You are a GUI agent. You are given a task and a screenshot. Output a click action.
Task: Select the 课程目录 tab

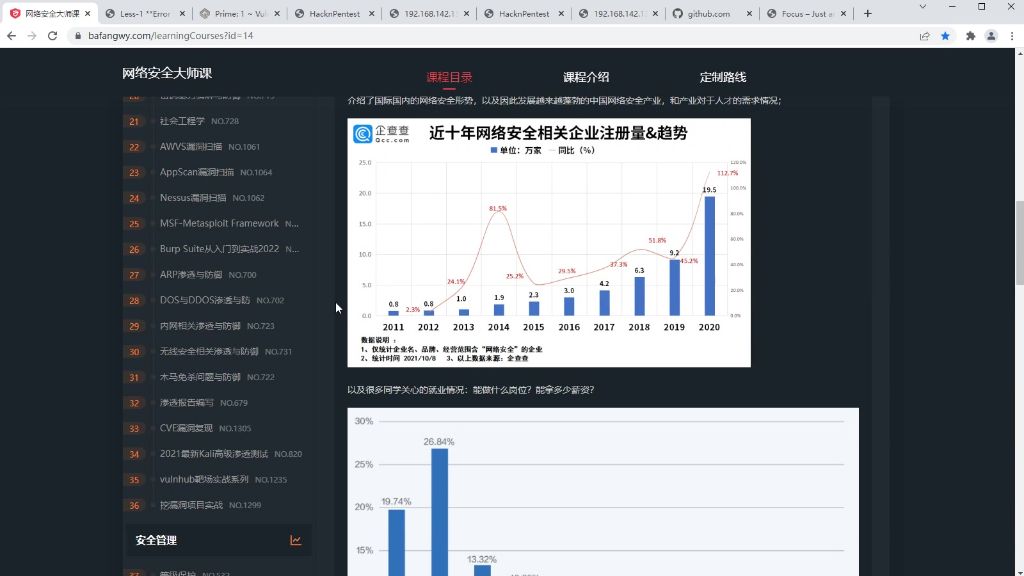click(x=449, y=77)
